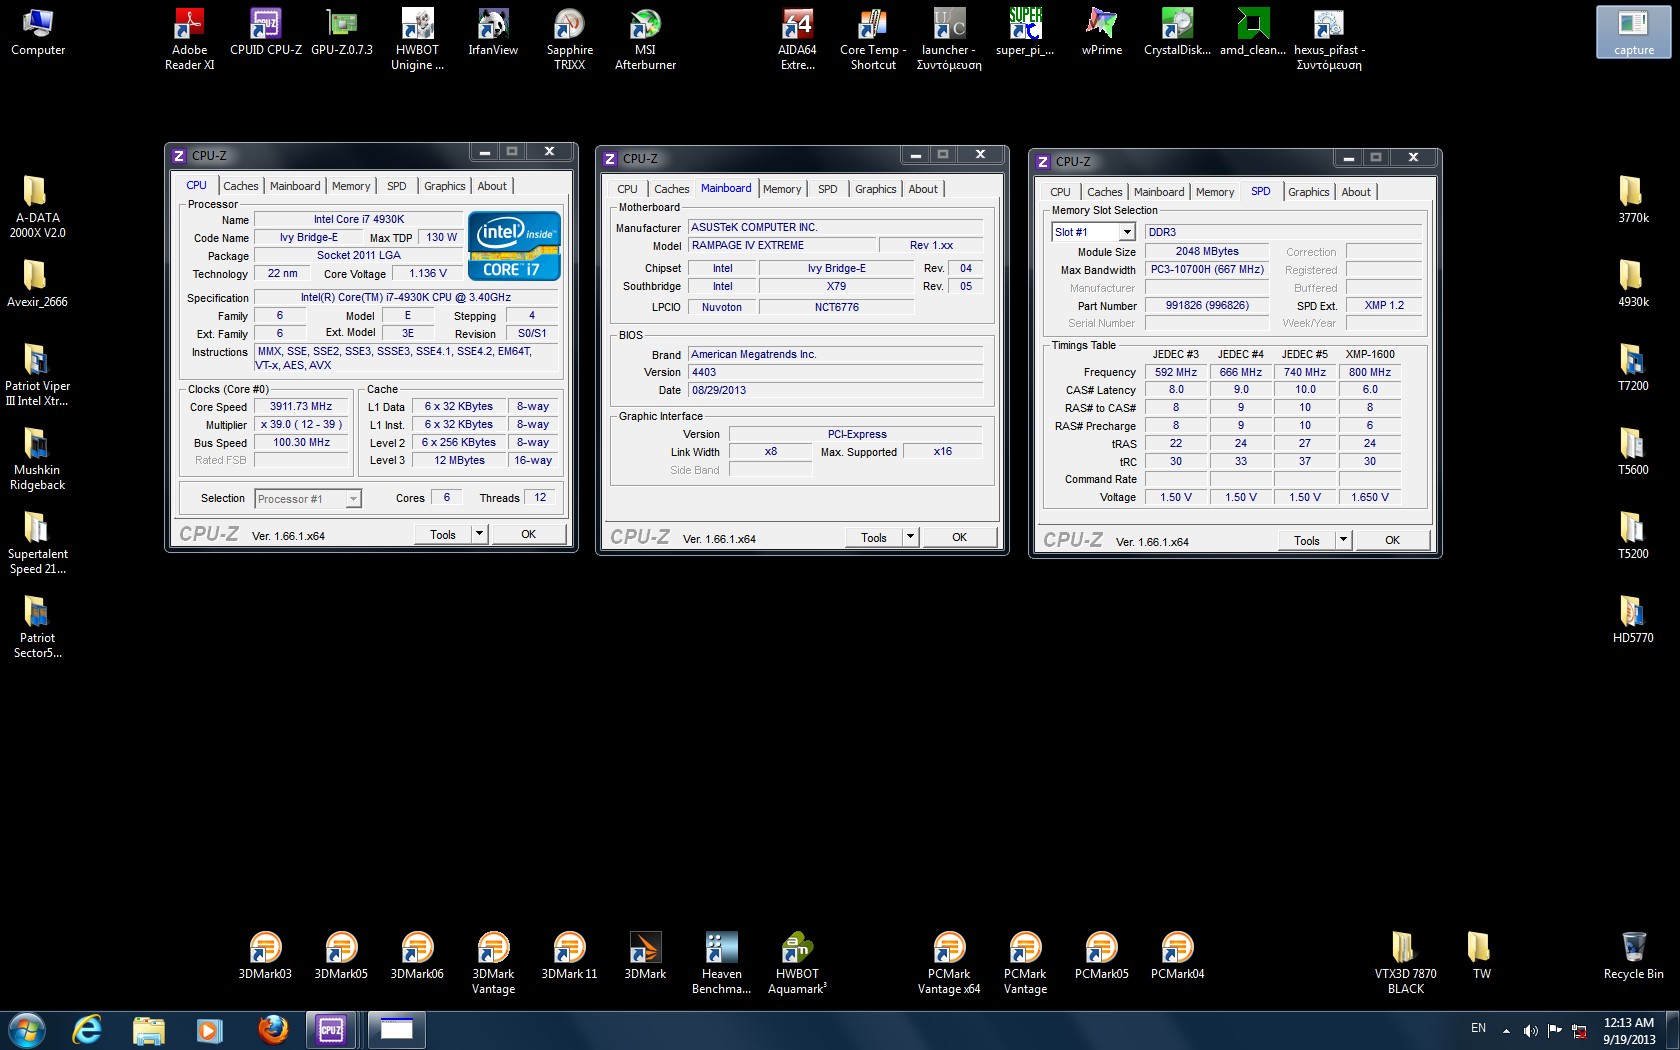This screenshot has width=1680, height=1050.
Task: Open the Adobe Reader XI desktop icon
Action: tap(189, 39)
